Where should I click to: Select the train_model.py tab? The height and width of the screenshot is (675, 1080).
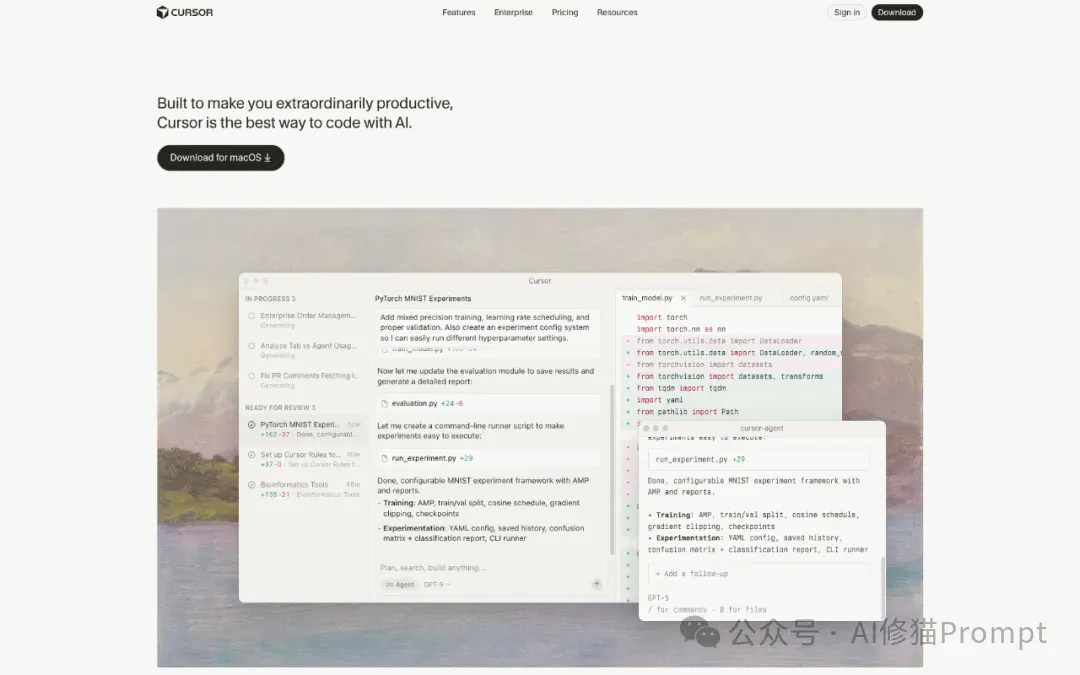(647, 298)
